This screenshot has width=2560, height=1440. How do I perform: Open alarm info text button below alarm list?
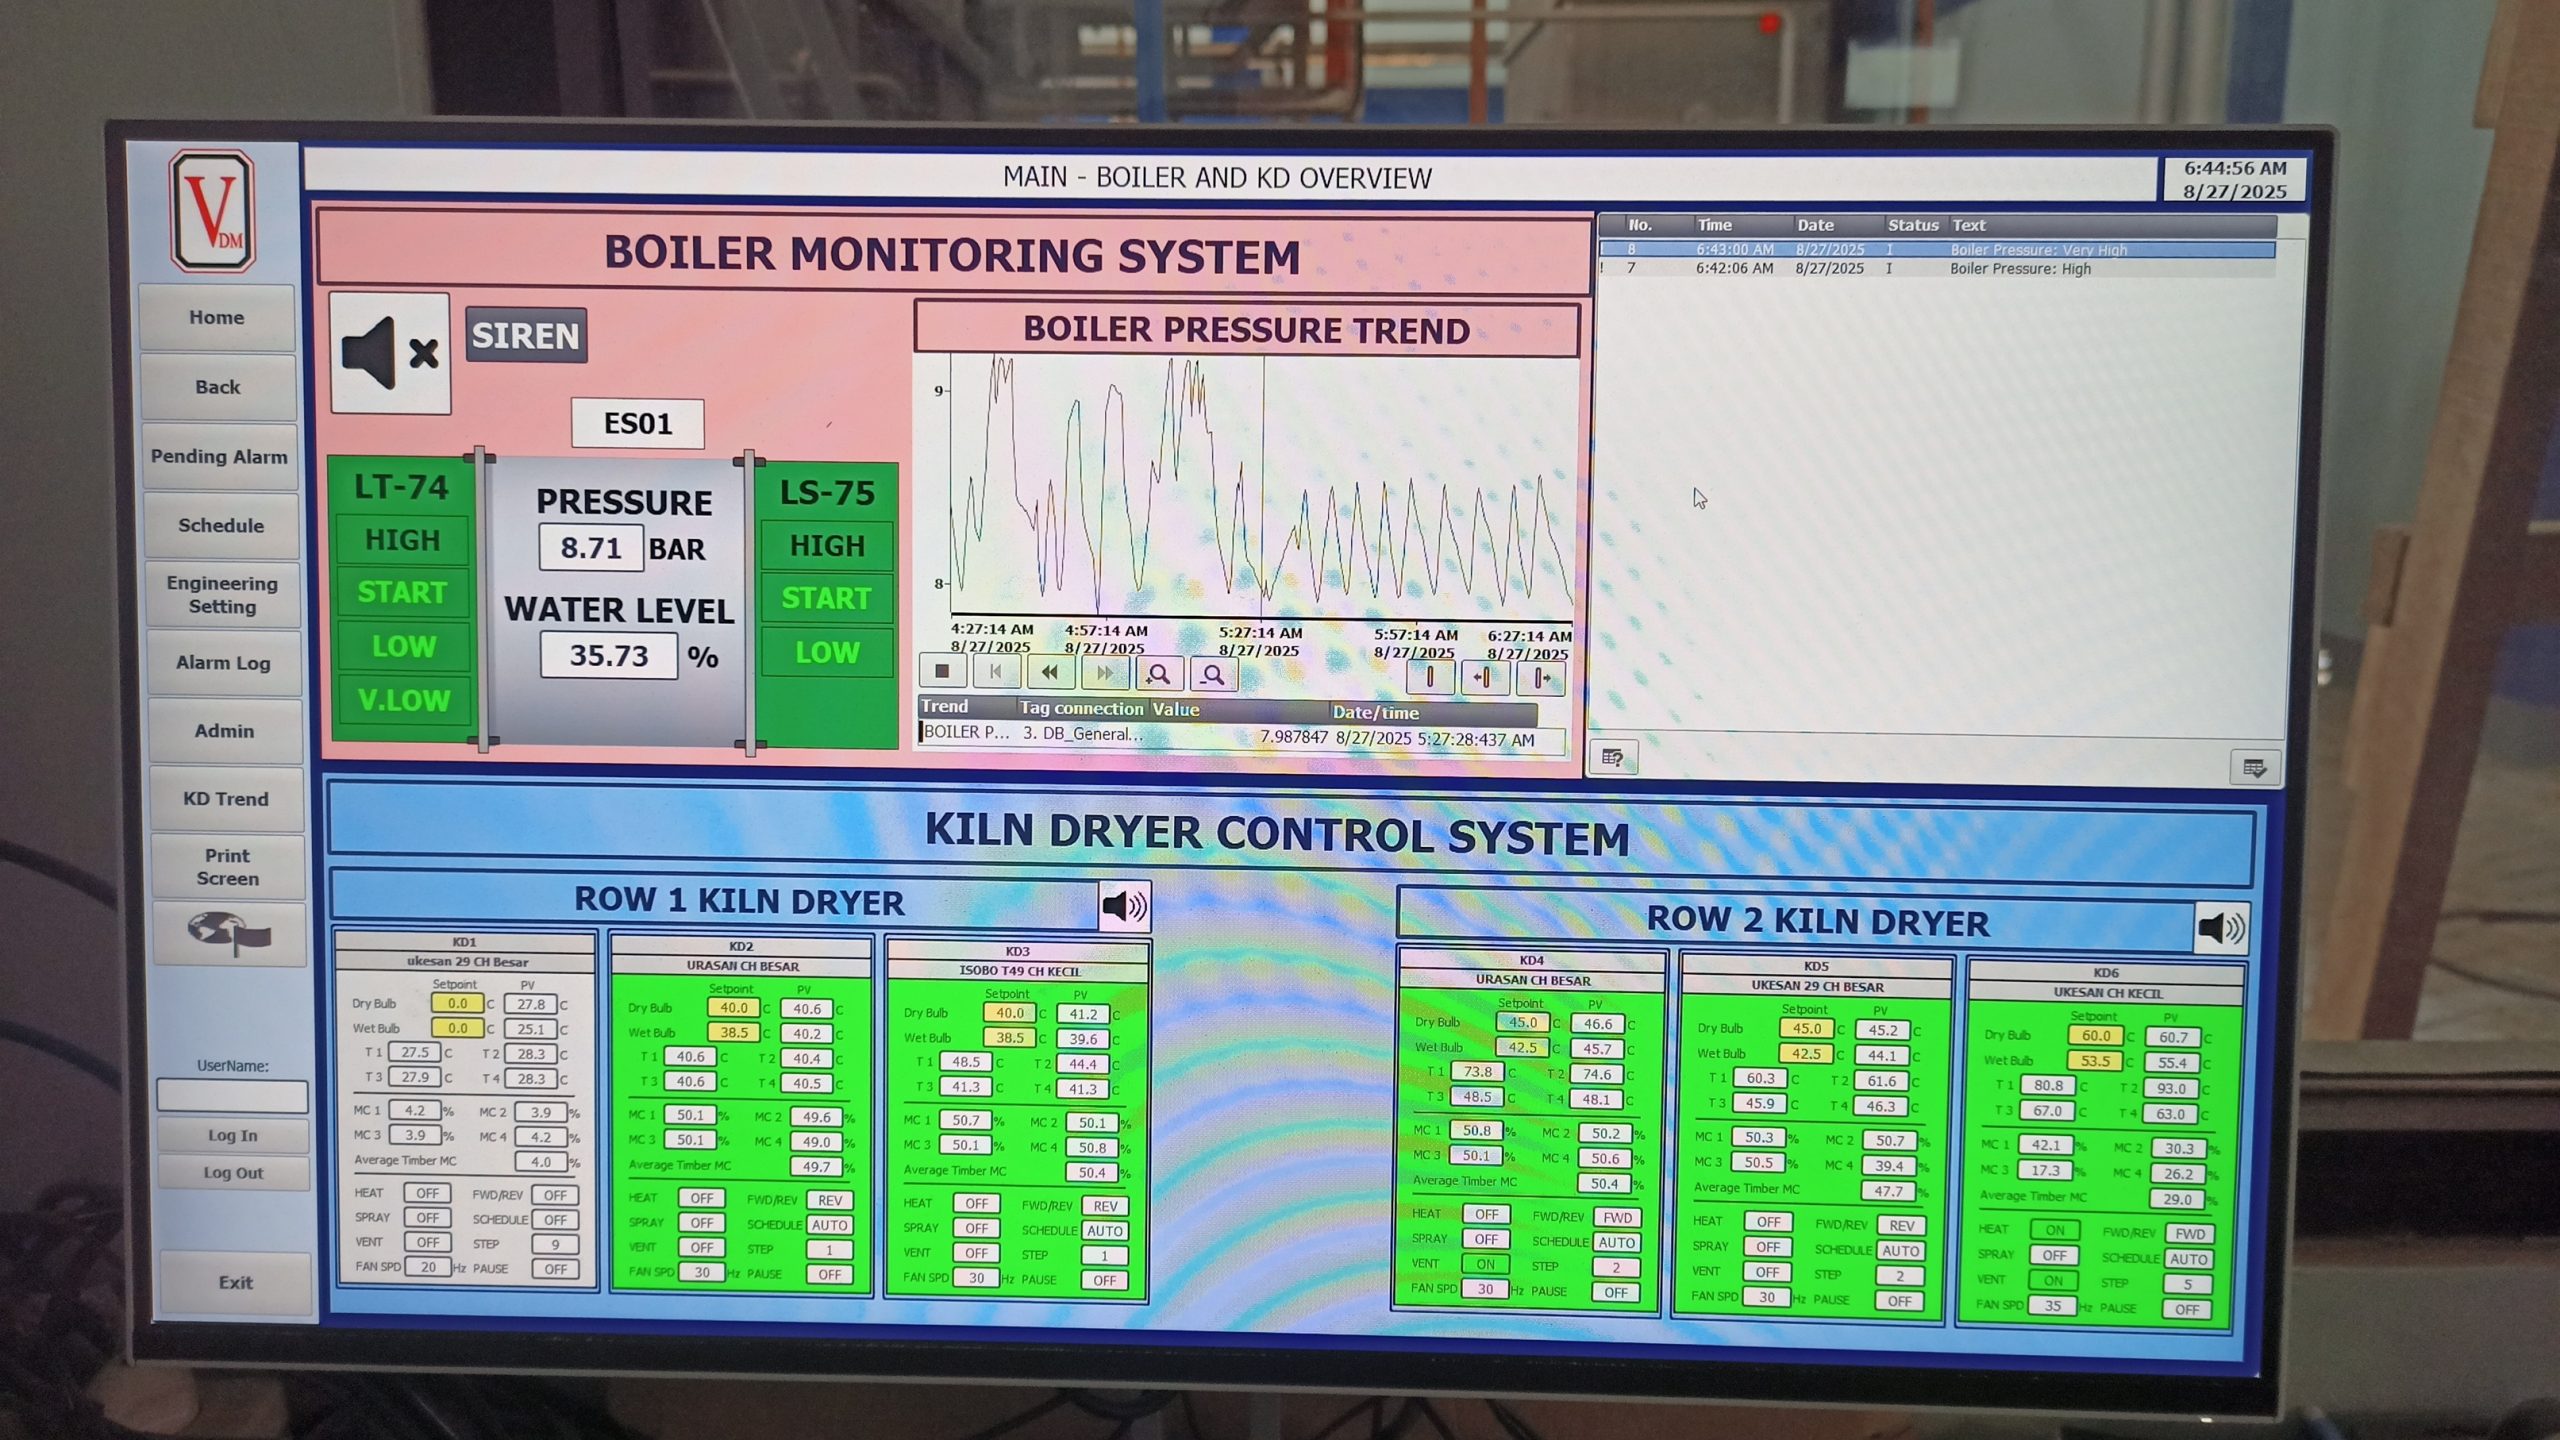pyautogui.click(x=1613, y=757)
